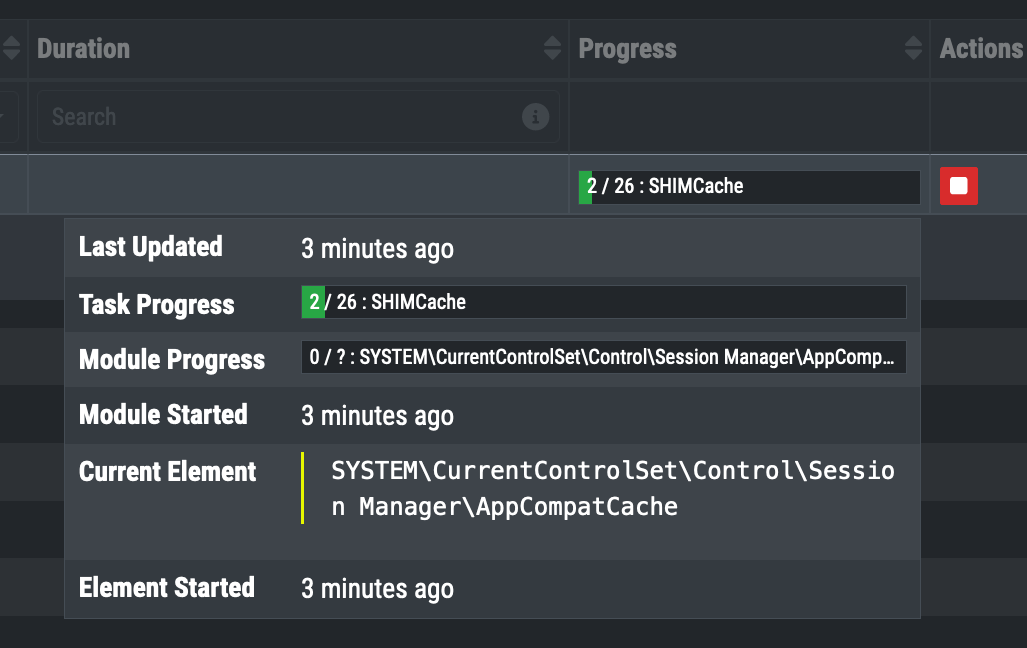1027x648 pixels.
Task: Click the info icon in Duration search
Action: [x=535, y=117]
